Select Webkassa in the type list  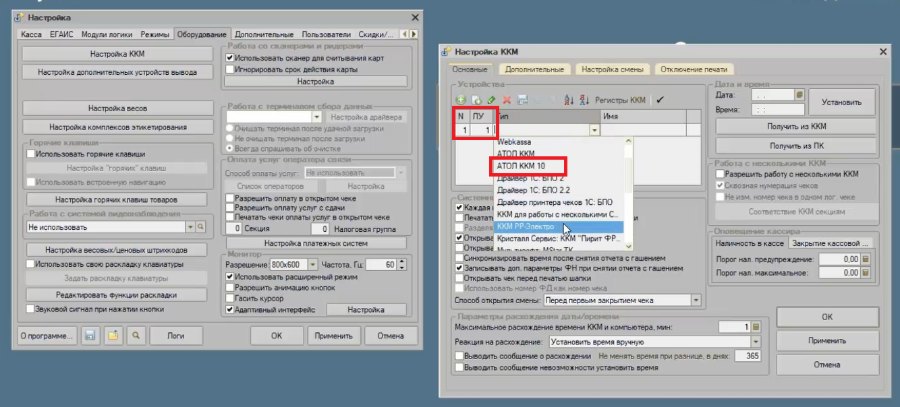tap(514, 141)
